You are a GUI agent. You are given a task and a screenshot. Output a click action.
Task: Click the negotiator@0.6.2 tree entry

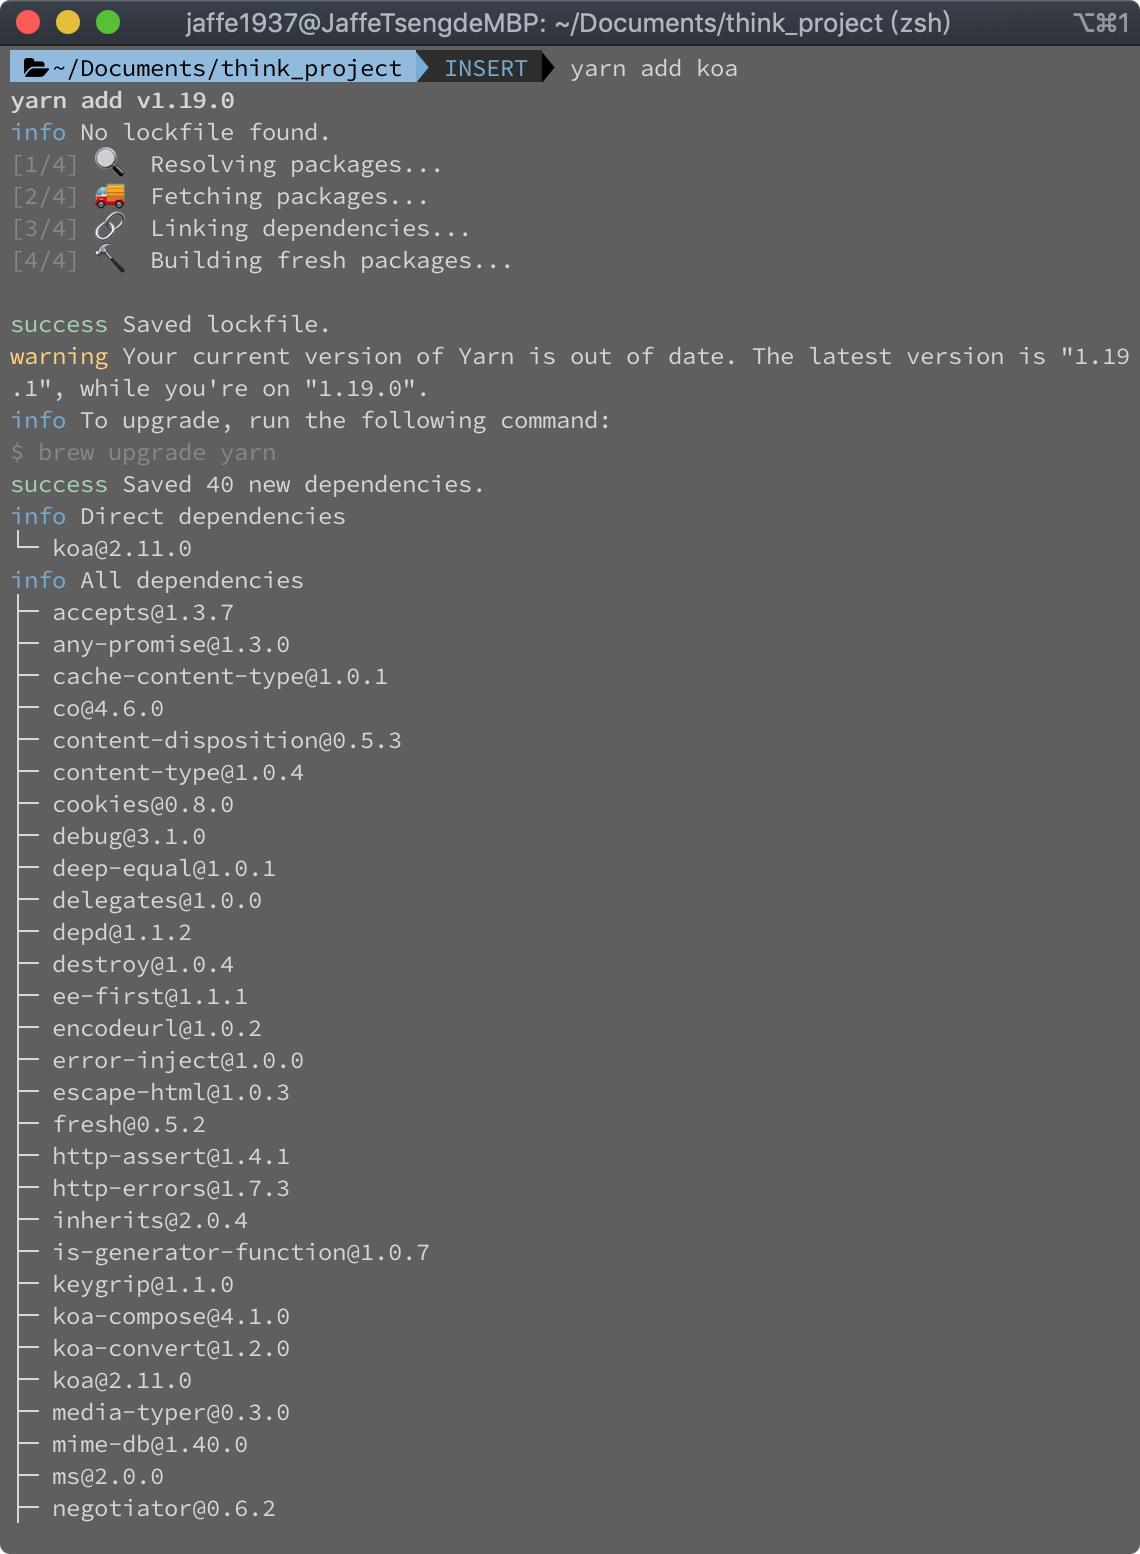[x=164, y=1508]
